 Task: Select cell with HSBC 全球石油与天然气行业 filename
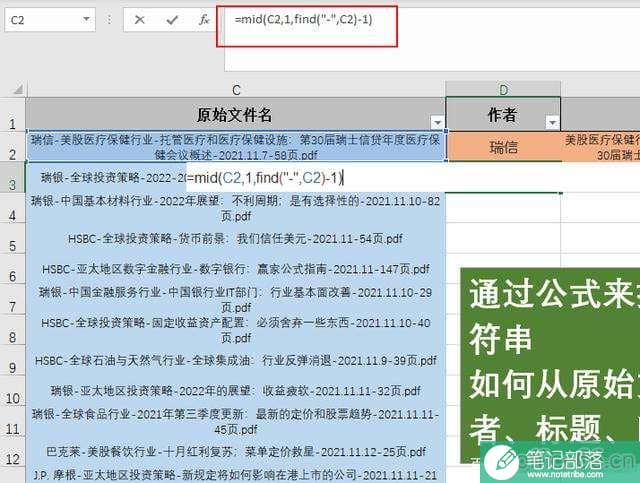point(236,361)
